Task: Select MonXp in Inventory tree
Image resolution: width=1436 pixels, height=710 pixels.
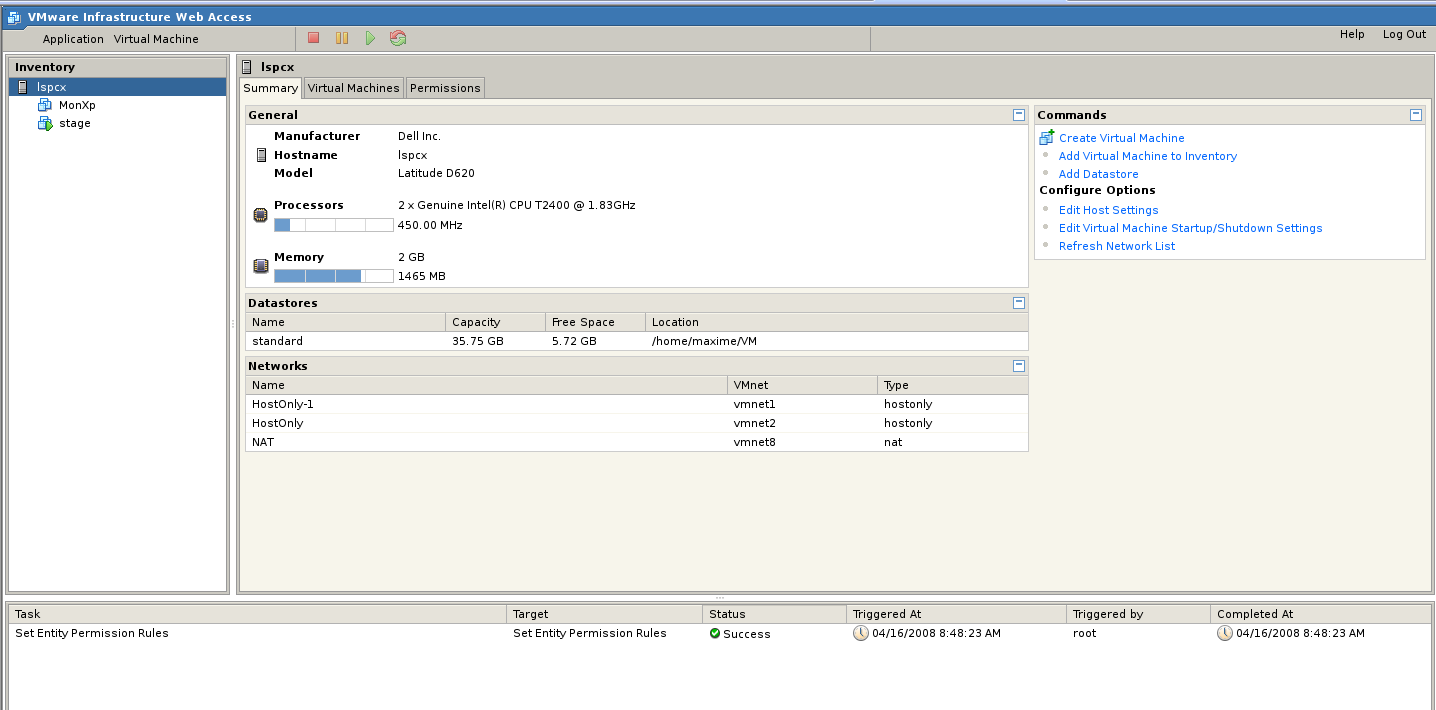Action: (x=77, y=105)
